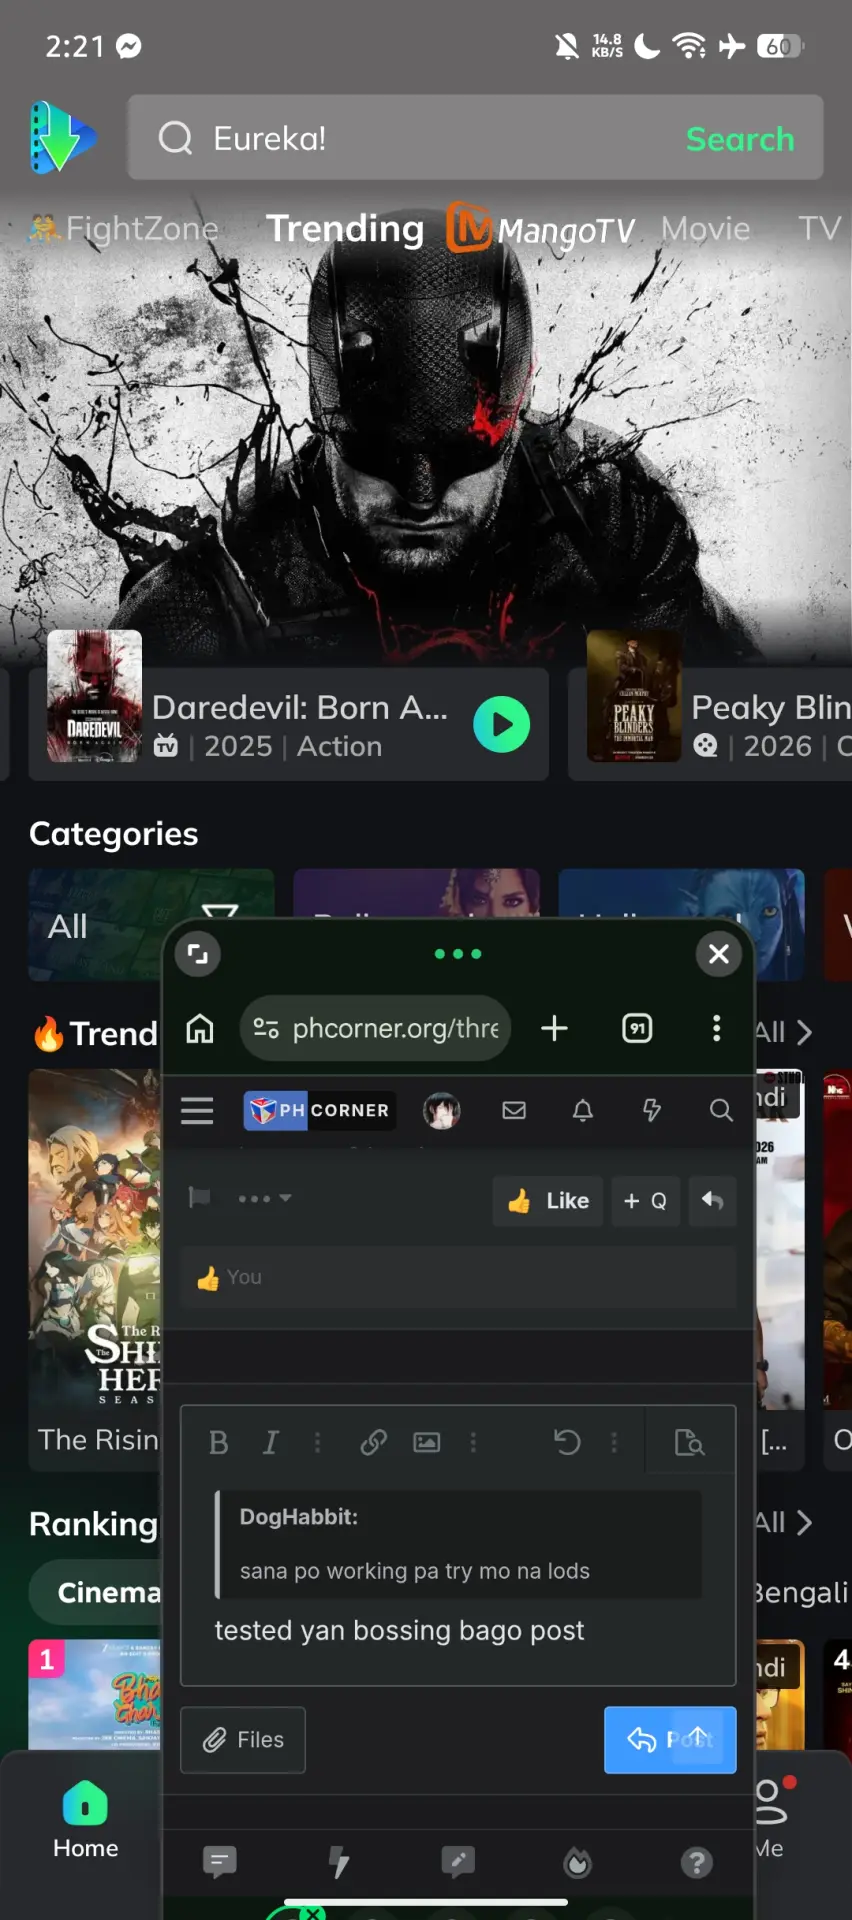Select the Trending tab
Image resolution: width=852 pixels, height=1920 pixels.
pyautogui.click(x=345, y=229)
